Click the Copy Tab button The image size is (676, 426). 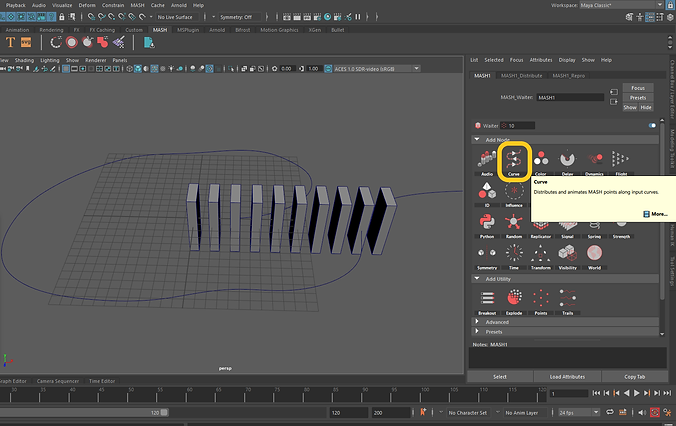[635, 377]
